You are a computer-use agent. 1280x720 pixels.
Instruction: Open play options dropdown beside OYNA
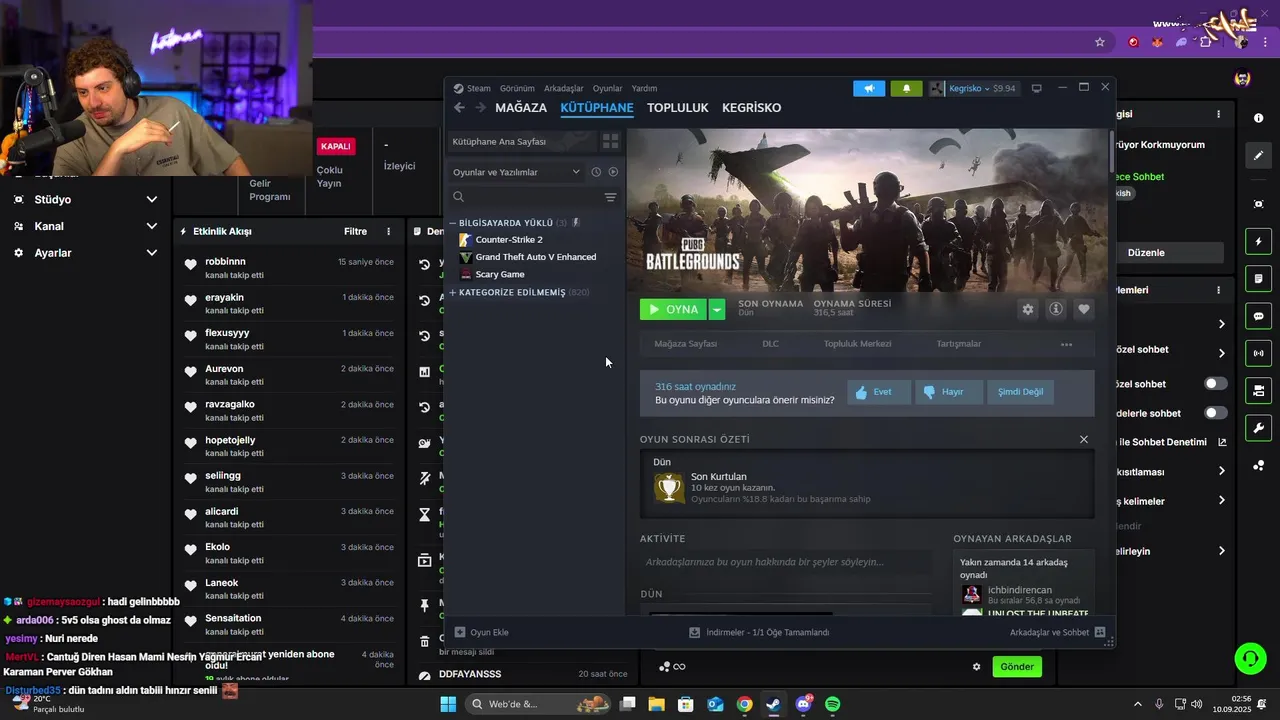[x=717, y=309]
